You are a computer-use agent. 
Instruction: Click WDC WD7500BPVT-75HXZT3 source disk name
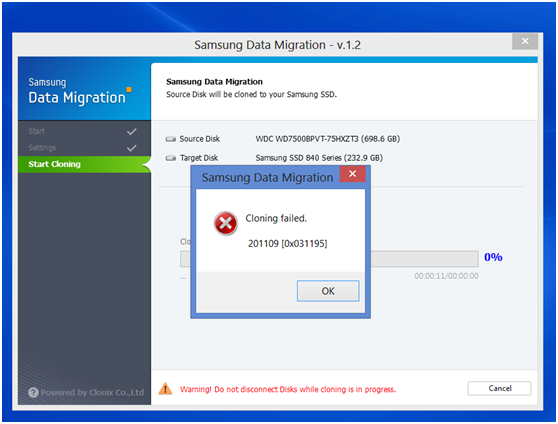[328, 138]
